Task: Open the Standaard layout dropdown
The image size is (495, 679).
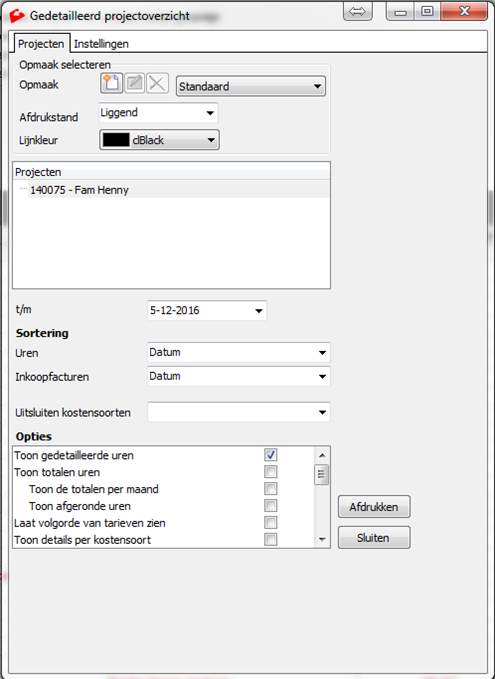Action: pos(251,86)
